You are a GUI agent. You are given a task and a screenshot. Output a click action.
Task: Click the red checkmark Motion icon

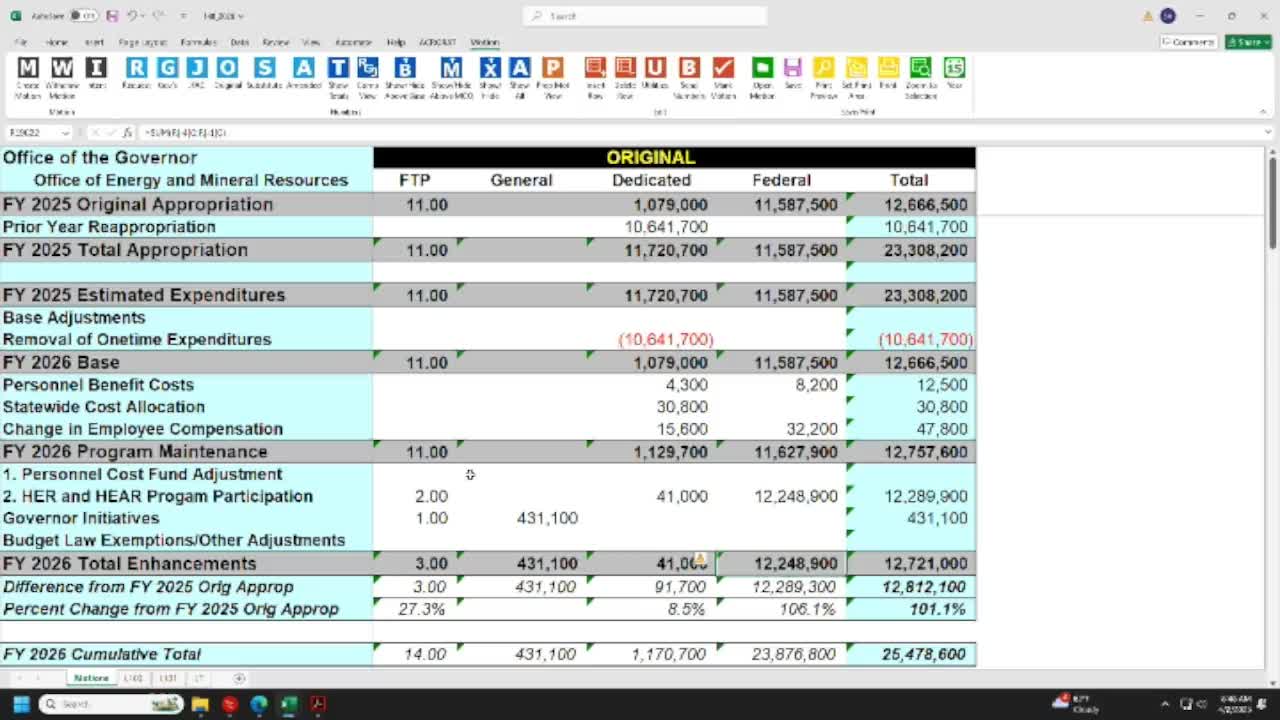pos(723,68)
